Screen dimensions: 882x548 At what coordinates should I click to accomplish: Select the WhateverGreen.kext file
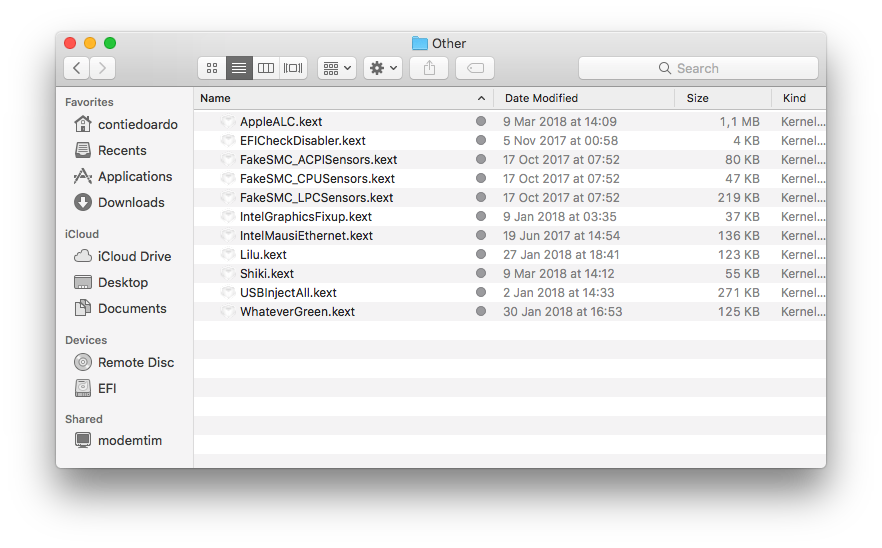[297, 312]
